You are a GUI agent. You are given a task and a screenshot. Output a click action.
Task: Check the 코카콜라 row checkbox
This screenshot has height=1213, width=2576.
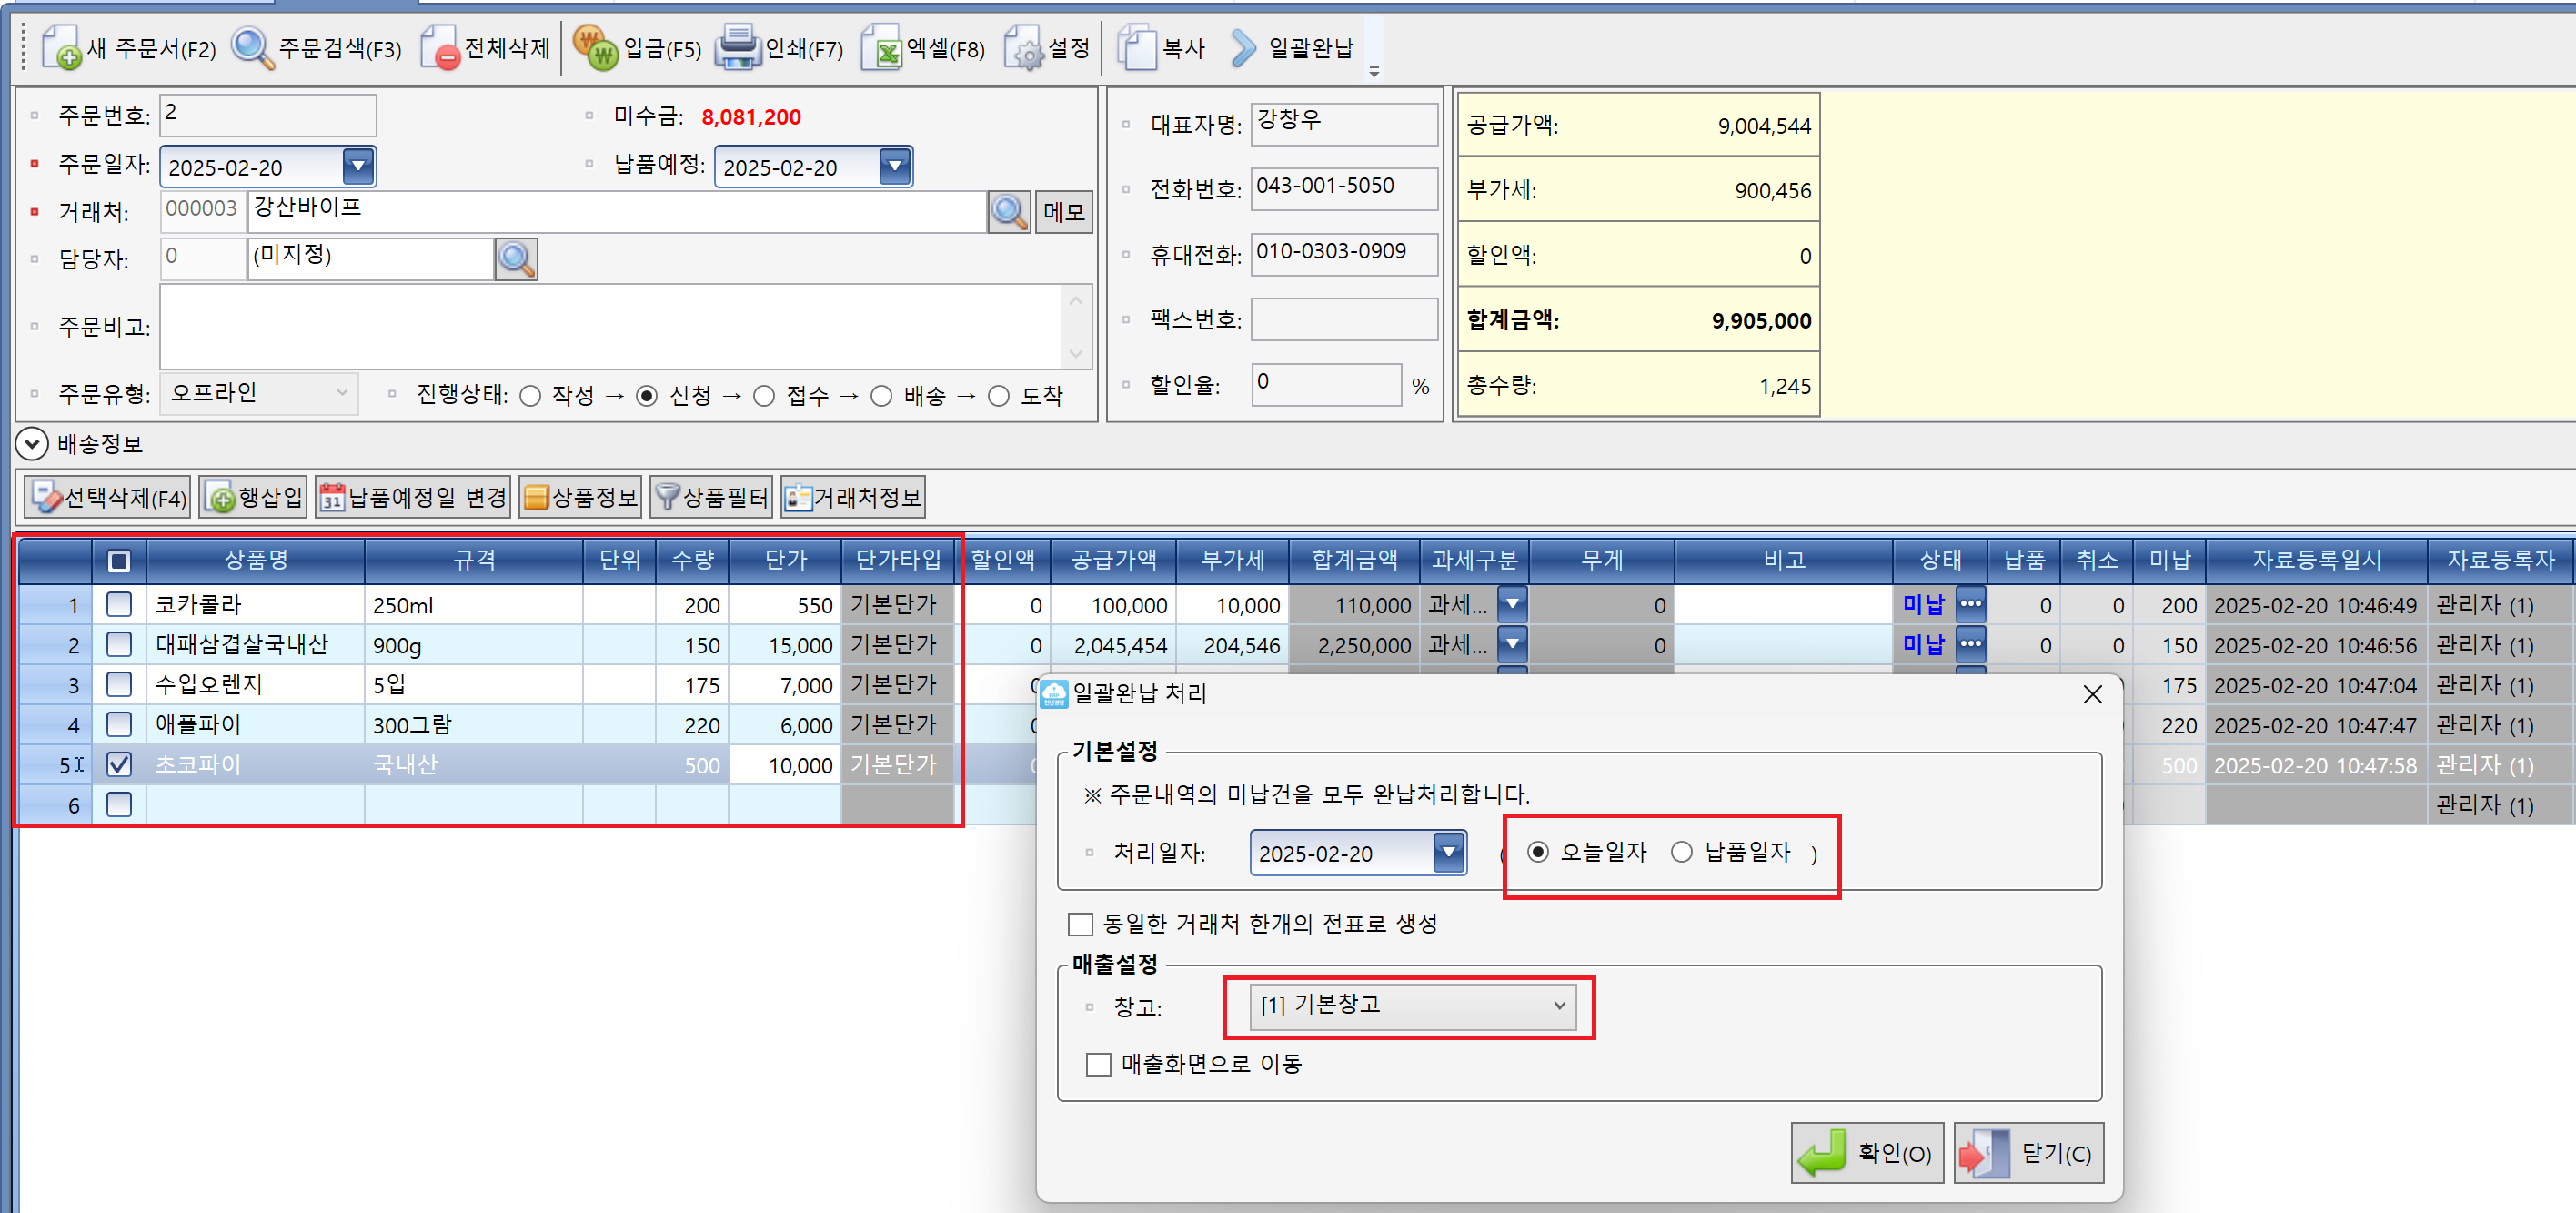(119, 604)
